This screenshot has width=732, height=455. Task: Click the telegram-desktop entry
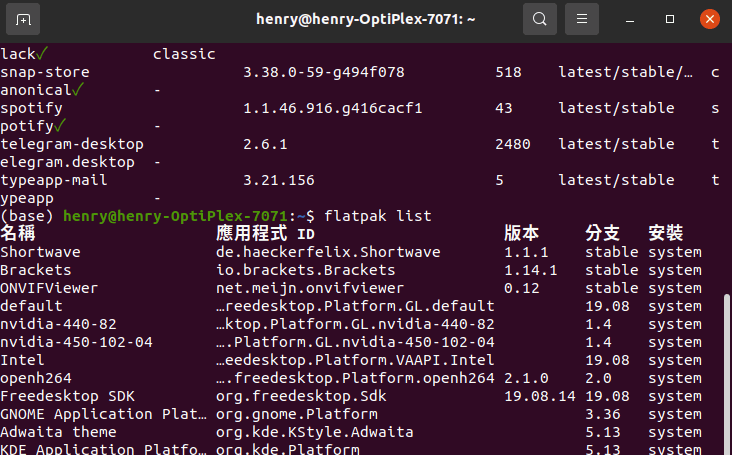click(x=72, y=144)
